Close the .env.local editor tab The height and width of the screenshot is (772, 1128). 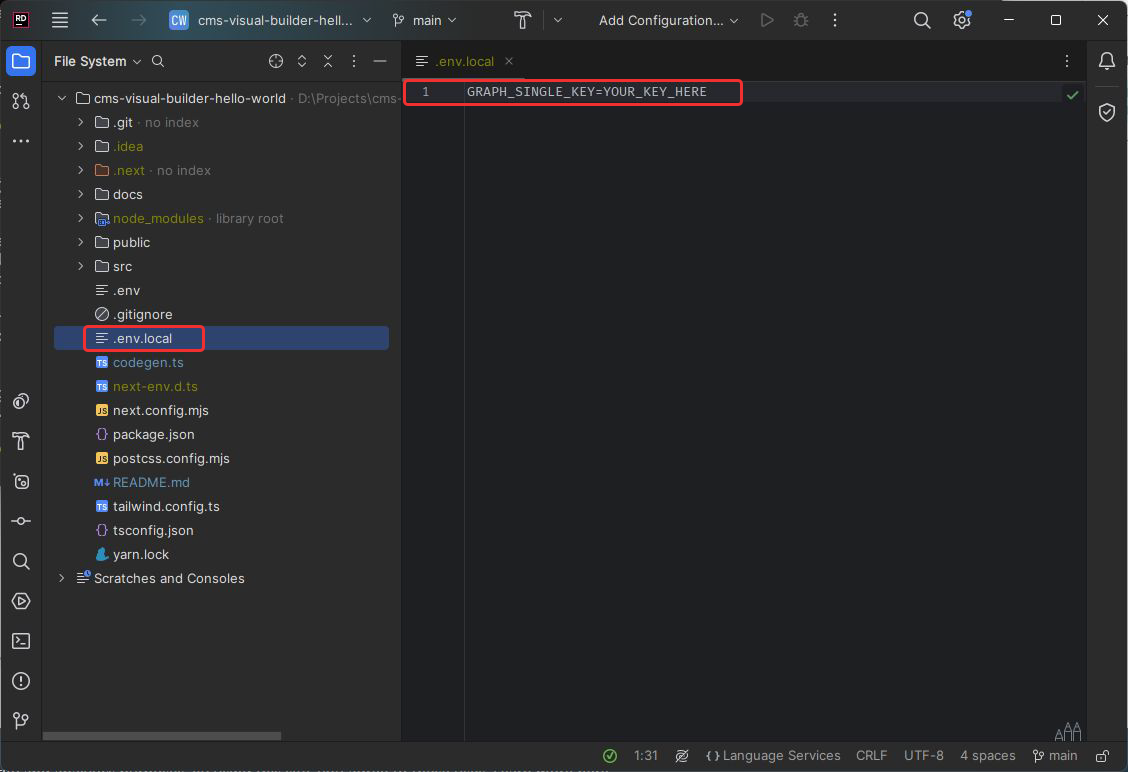pyautogui.click(x=509, y=61)
